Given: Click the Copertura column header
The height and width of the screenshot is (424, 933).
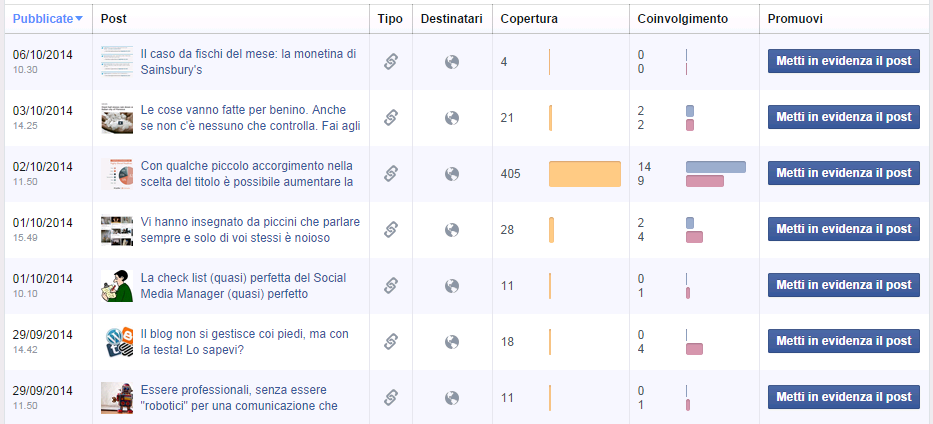Looking at the screenshot, I should click(x=529, y=19).
